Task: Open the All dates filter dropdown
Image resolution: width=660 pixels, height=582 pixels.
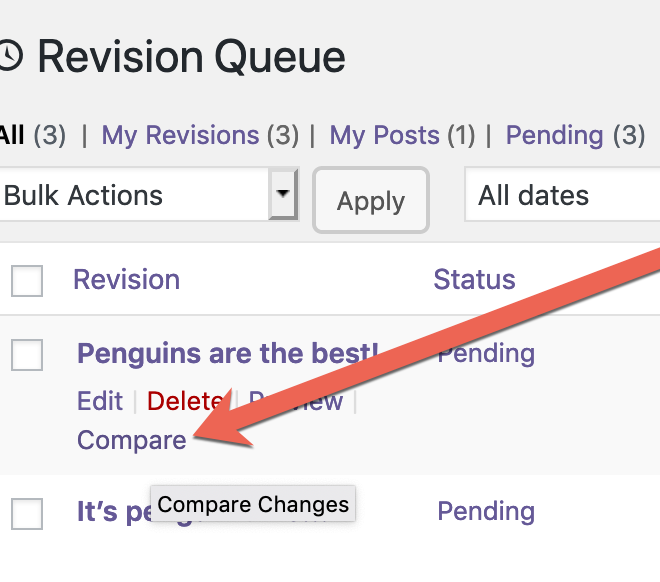Action: [x=562, y=194]
